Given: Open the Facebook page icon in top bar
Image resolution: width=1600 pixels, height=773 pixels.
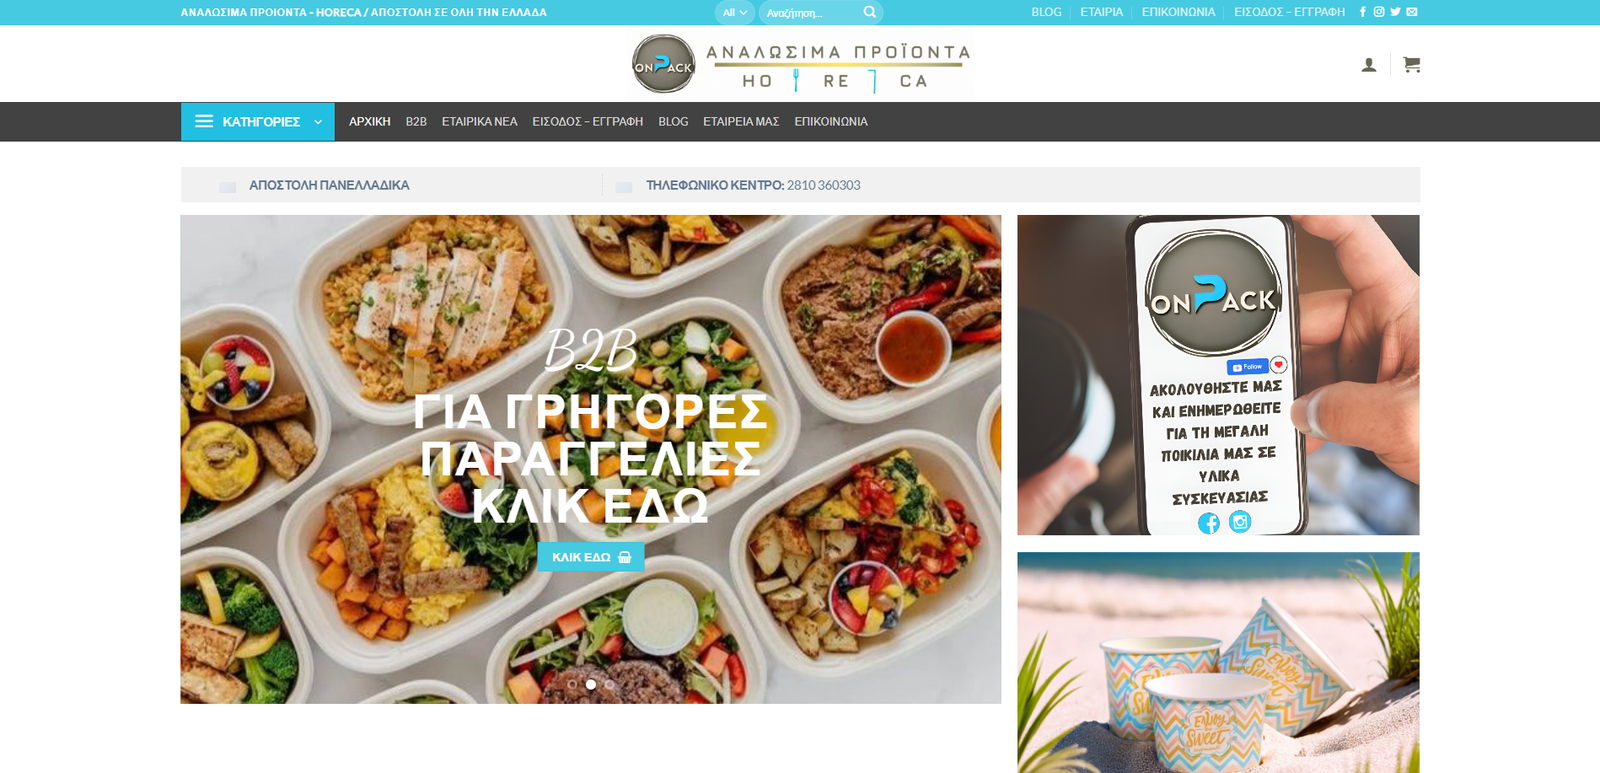Looking at the screenshot, I should point(1362,12).
